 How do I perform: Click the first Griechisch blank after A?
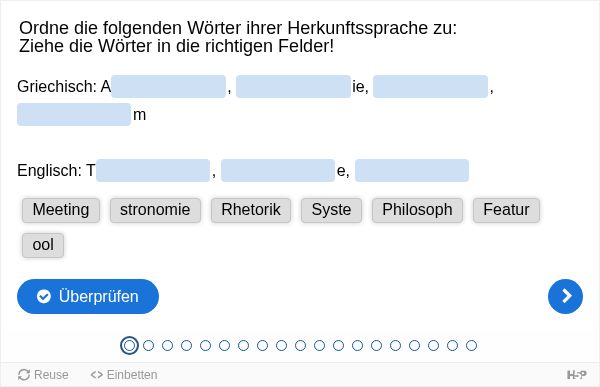click(168, 87)
